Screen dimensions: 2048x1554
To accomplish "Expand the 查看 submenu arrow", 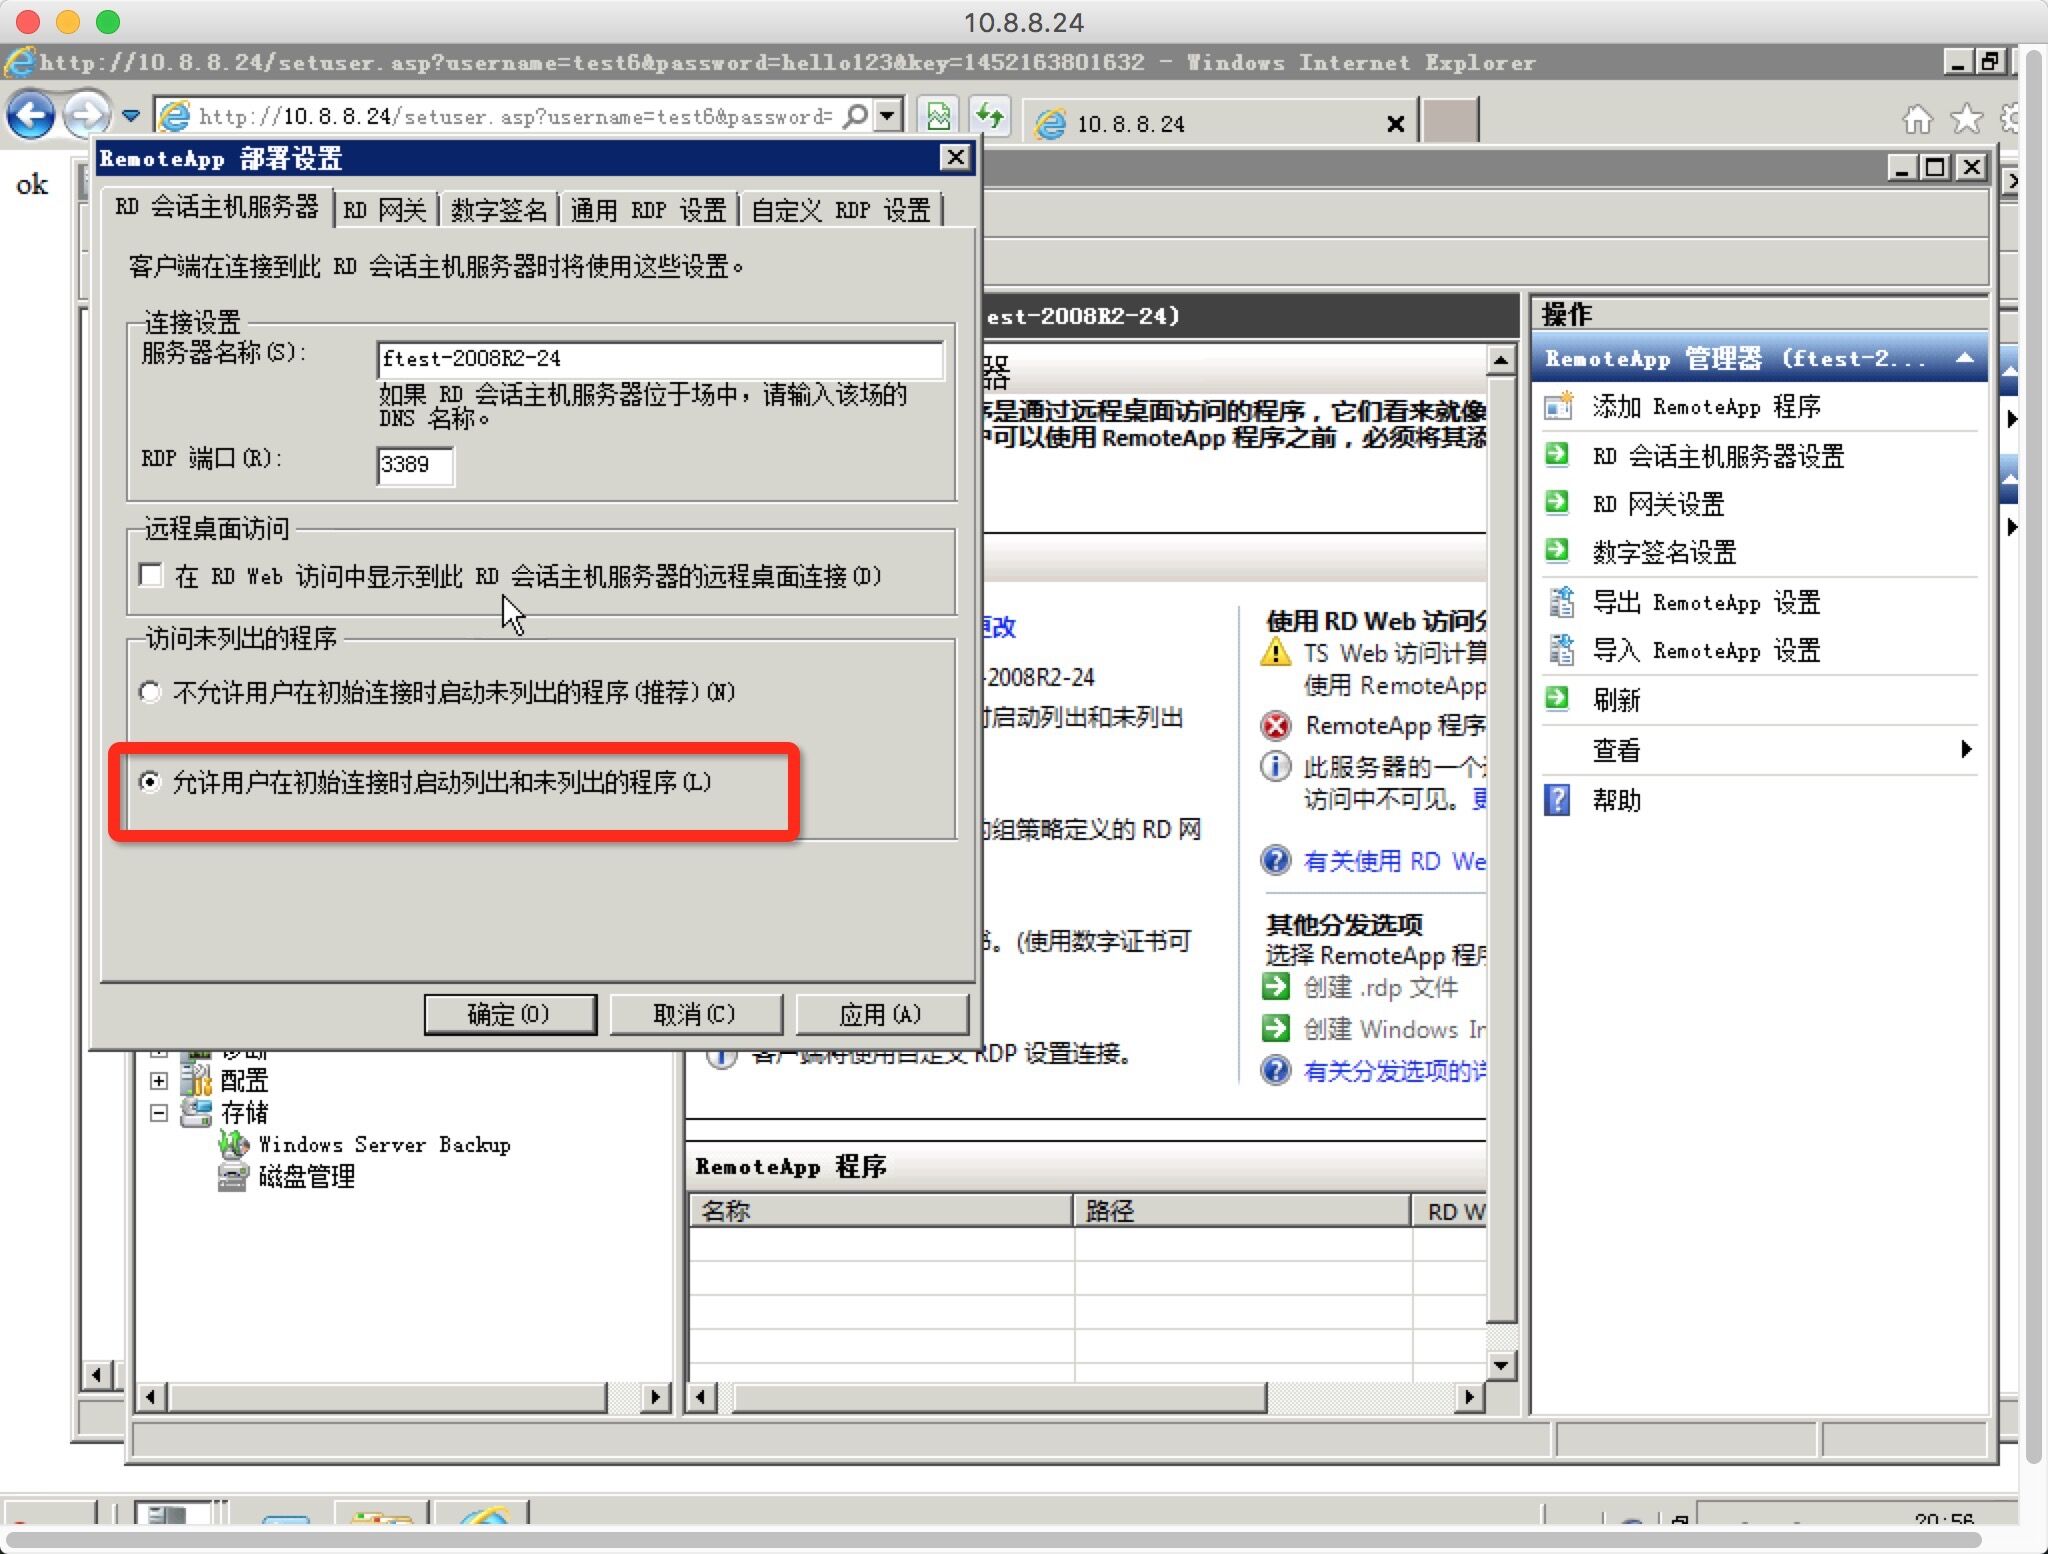I will [x=1965, y=749].
